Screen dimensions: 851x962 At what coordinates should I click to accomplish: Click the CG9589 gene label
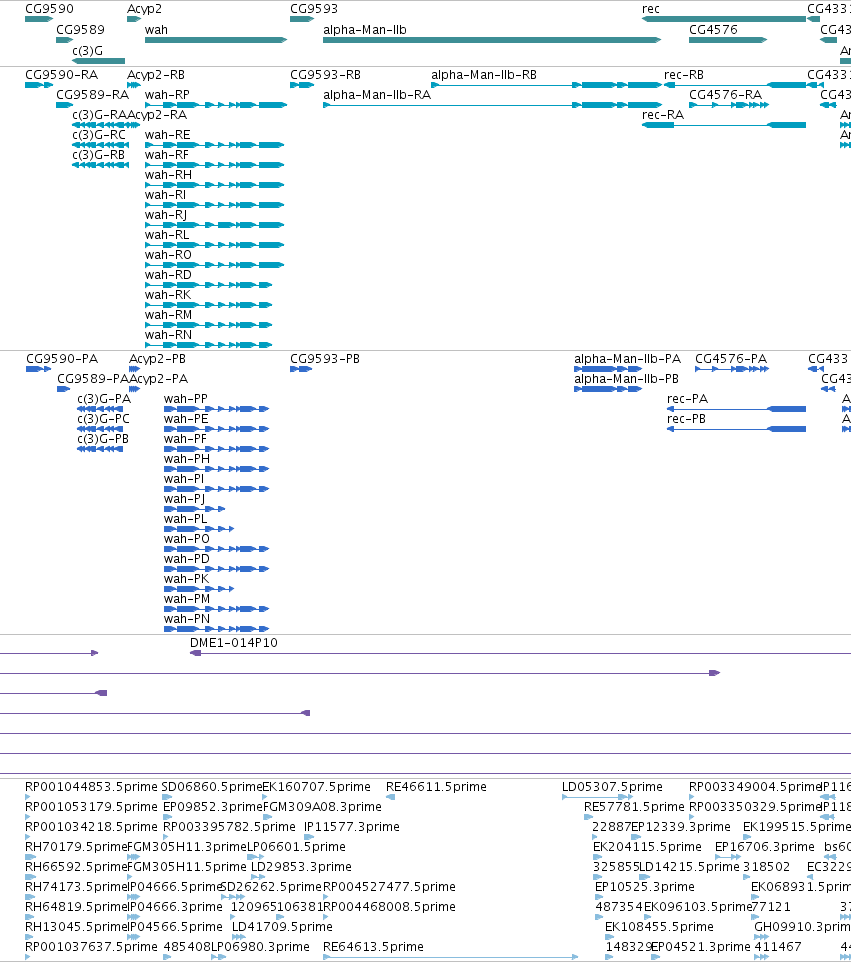coord(80,30)
